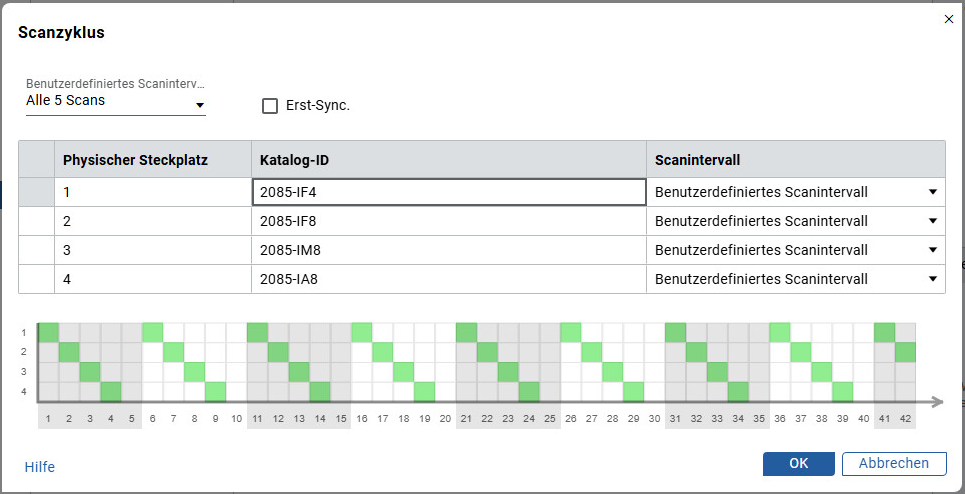Viewport: 965px width, 494px height.
Task: Click green scan cell, slot 3, scan 18
Action: pos(404,372)
